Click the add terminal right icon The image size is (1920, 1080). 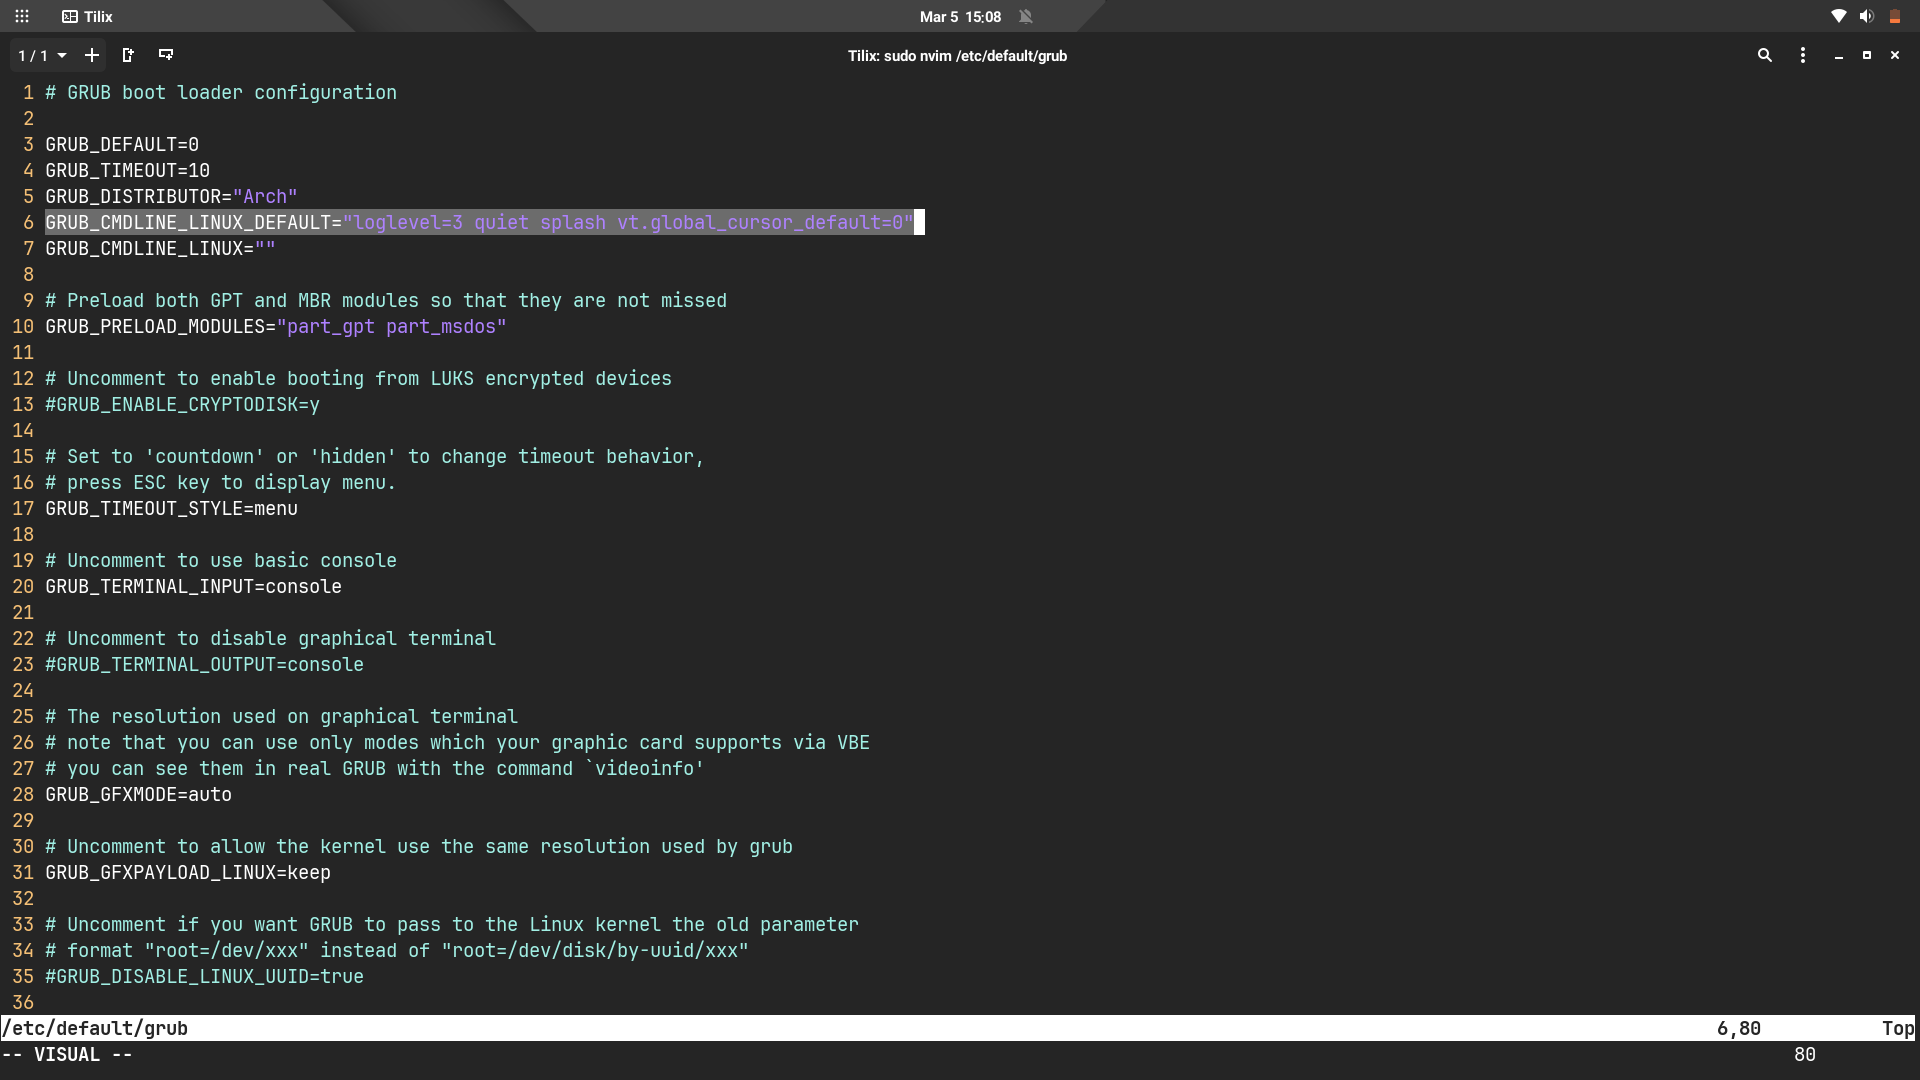click(128, 56)
